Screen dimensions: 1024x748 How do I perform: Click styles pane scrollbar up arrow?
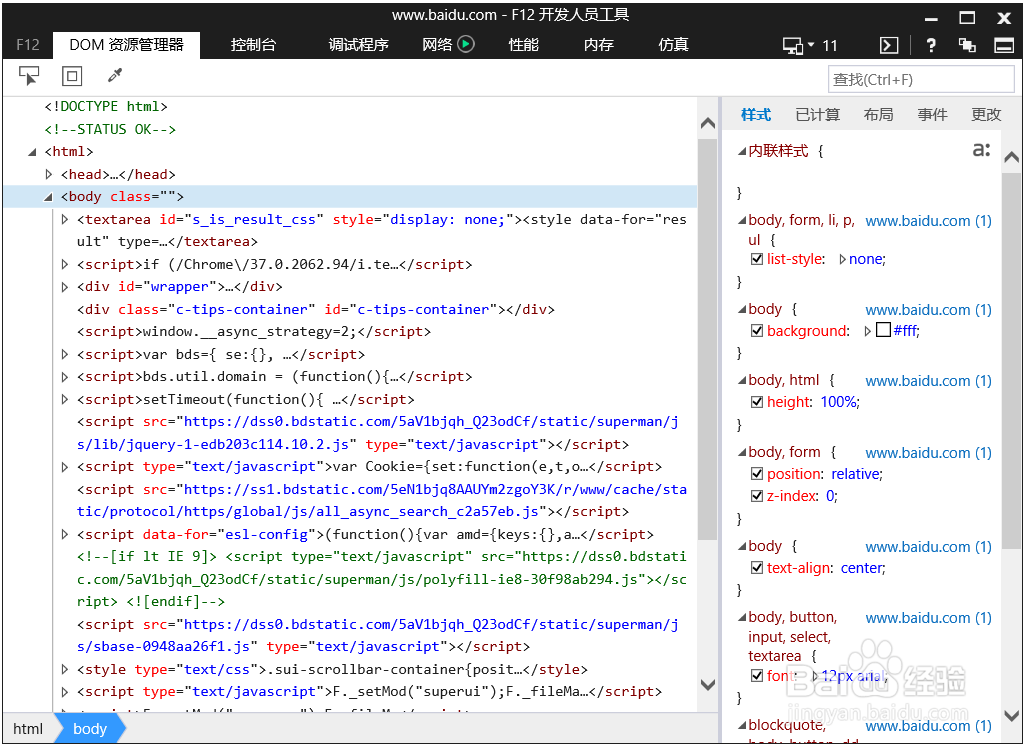[x=1011, y=156]
